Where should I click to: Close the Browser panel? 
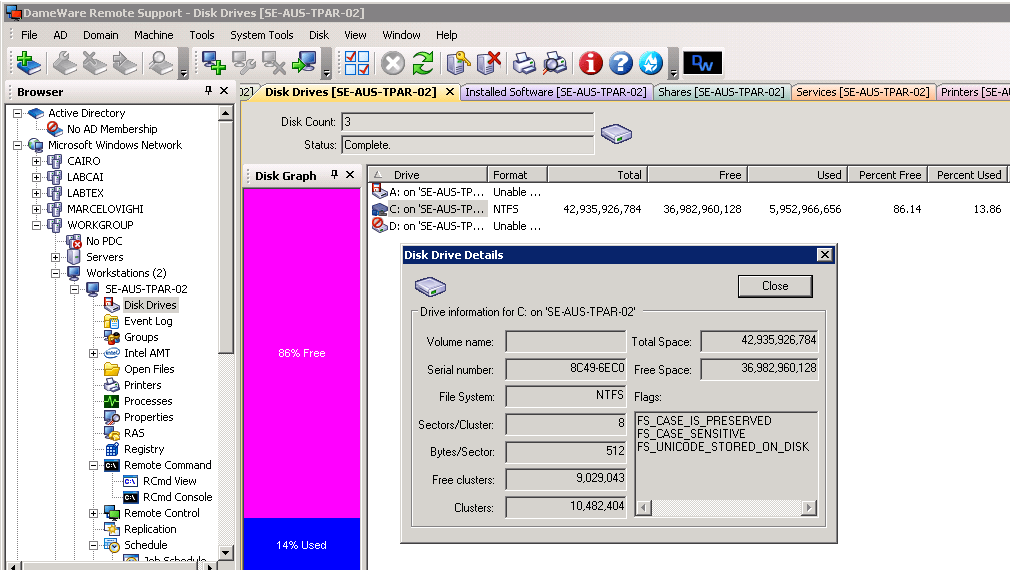(224, 91)
